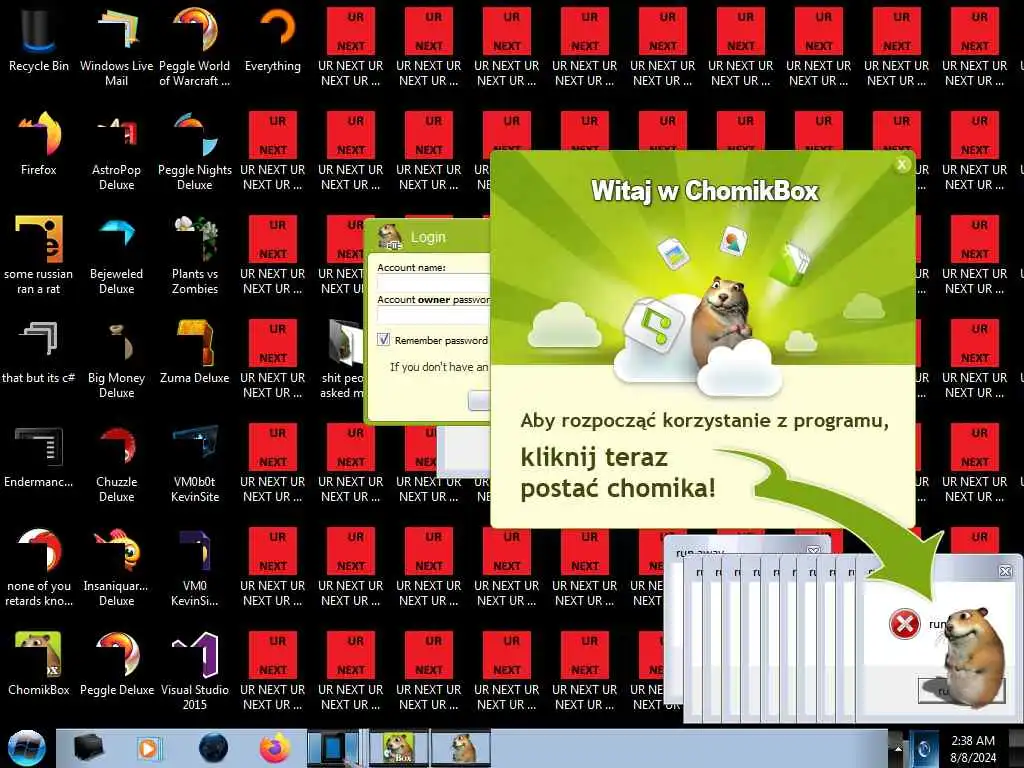This screenshot has height=768, width=1024.
Task: Click the Login window title
Action: 428,237
